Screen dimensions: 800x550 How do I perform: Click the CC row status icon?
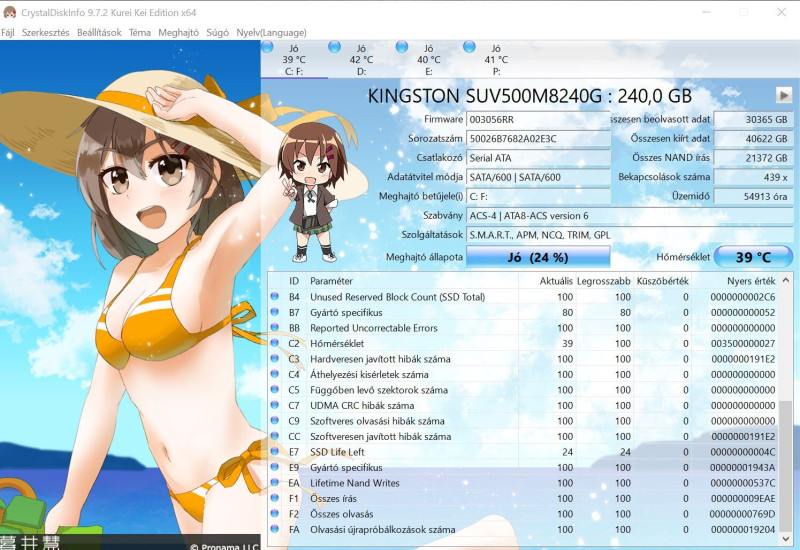click(274, 436)
